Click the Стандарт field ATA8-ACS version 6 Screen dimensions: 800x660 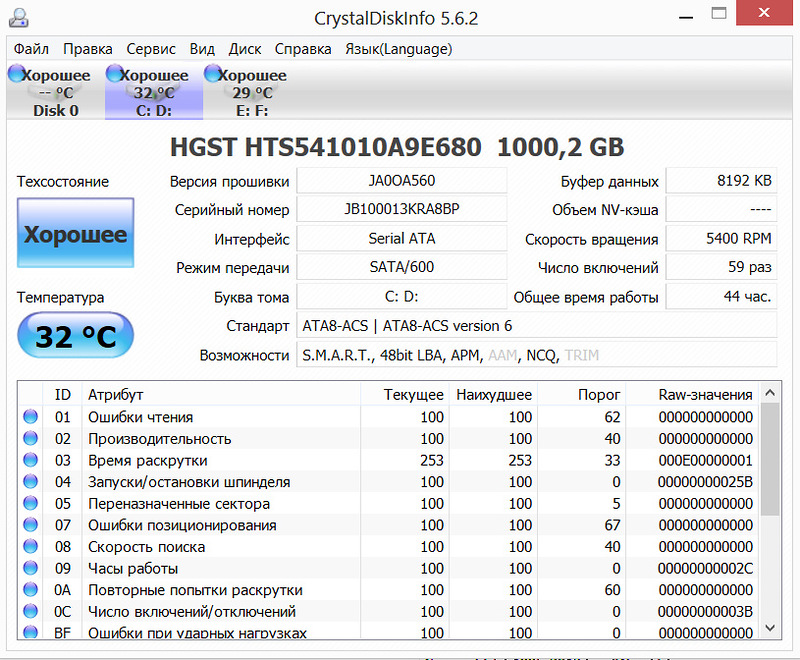click(x=537, y=325)
